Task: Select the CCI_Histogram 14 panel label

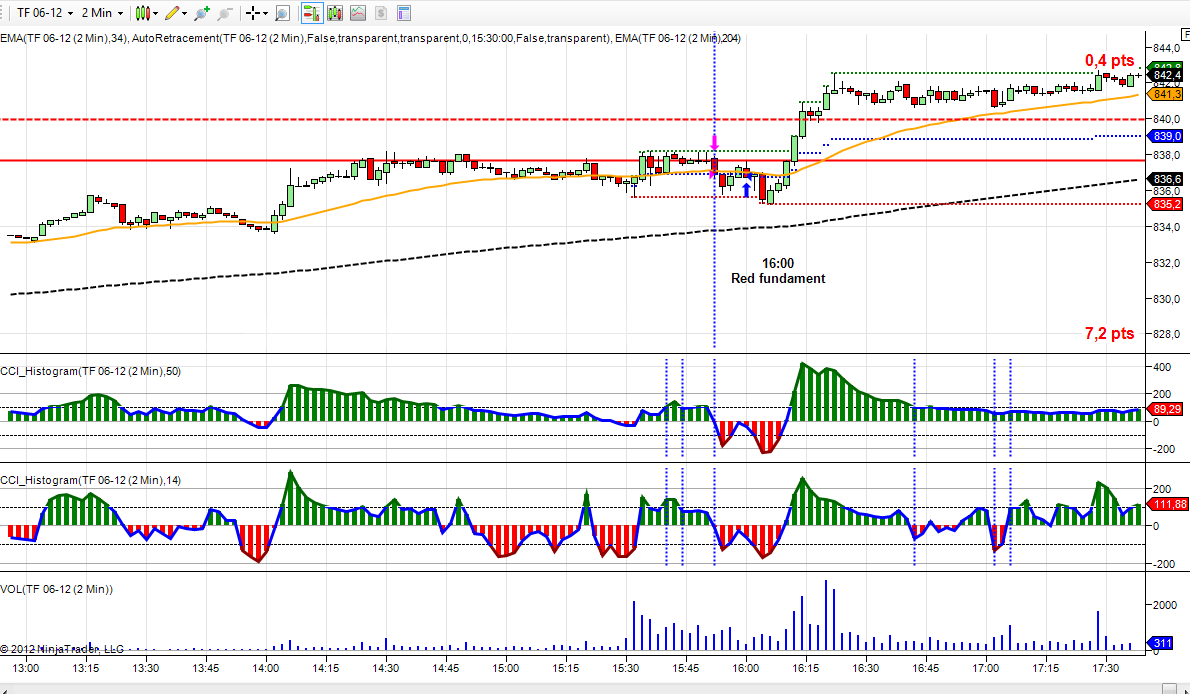Action: [90, 480]
